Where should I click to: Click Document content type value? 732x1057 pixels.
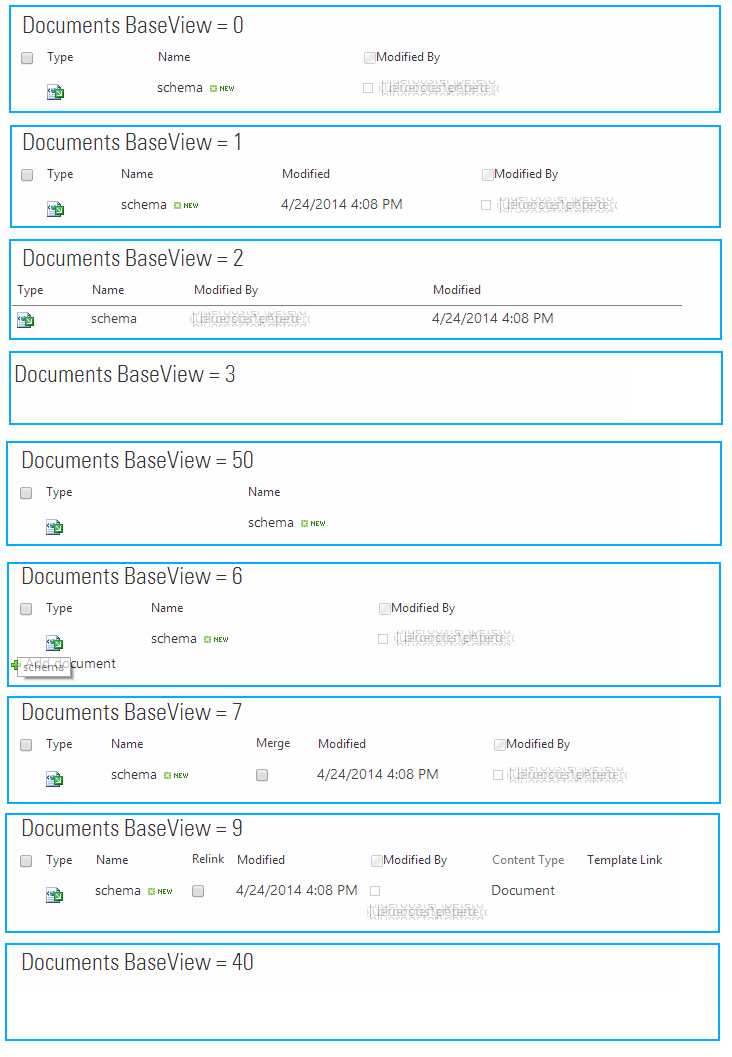[x=523, y=890]
